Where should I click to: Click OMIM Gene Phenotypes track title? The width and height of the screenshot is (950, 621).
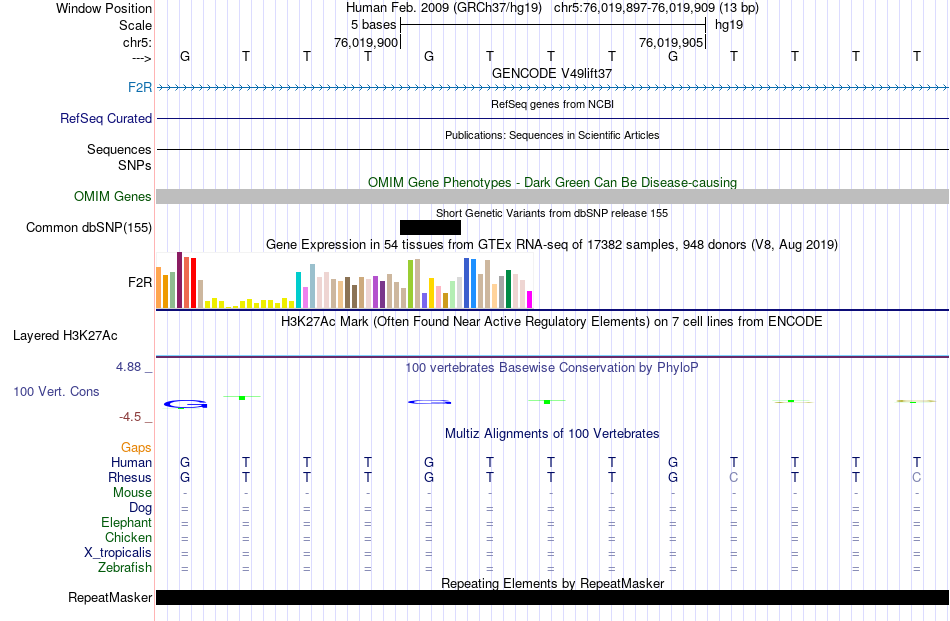pos(552,182)
